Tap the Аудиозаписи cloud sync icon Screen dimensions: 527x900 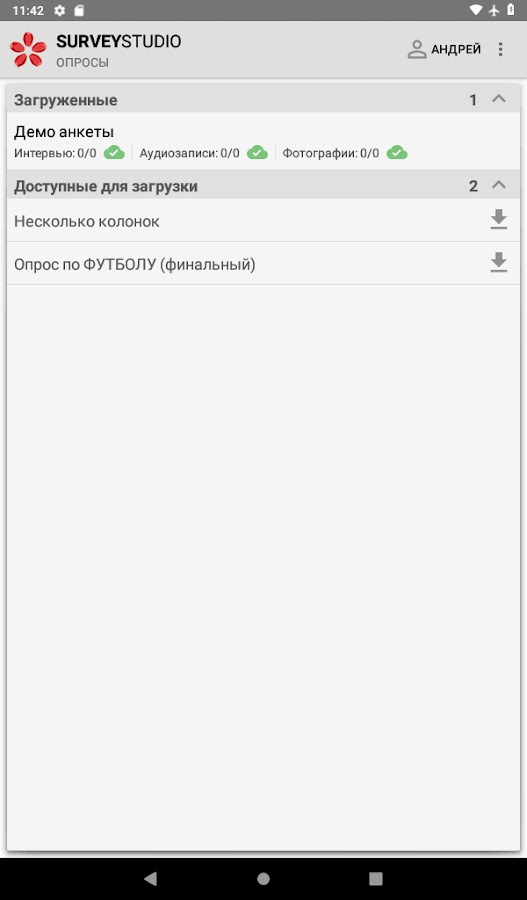(x=257, y=153)
